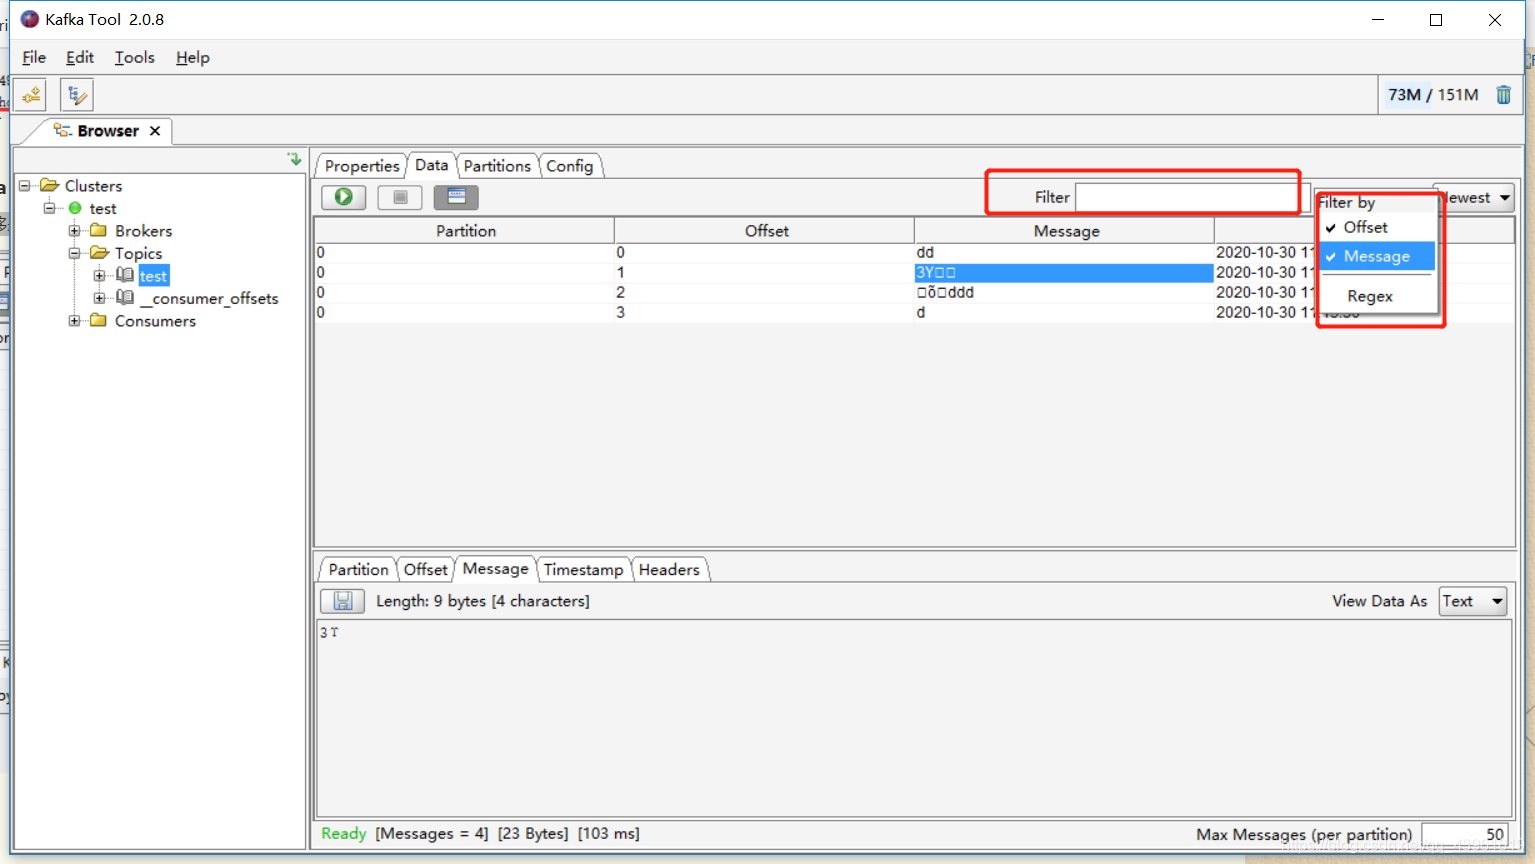Close the Browser tab

155,131
